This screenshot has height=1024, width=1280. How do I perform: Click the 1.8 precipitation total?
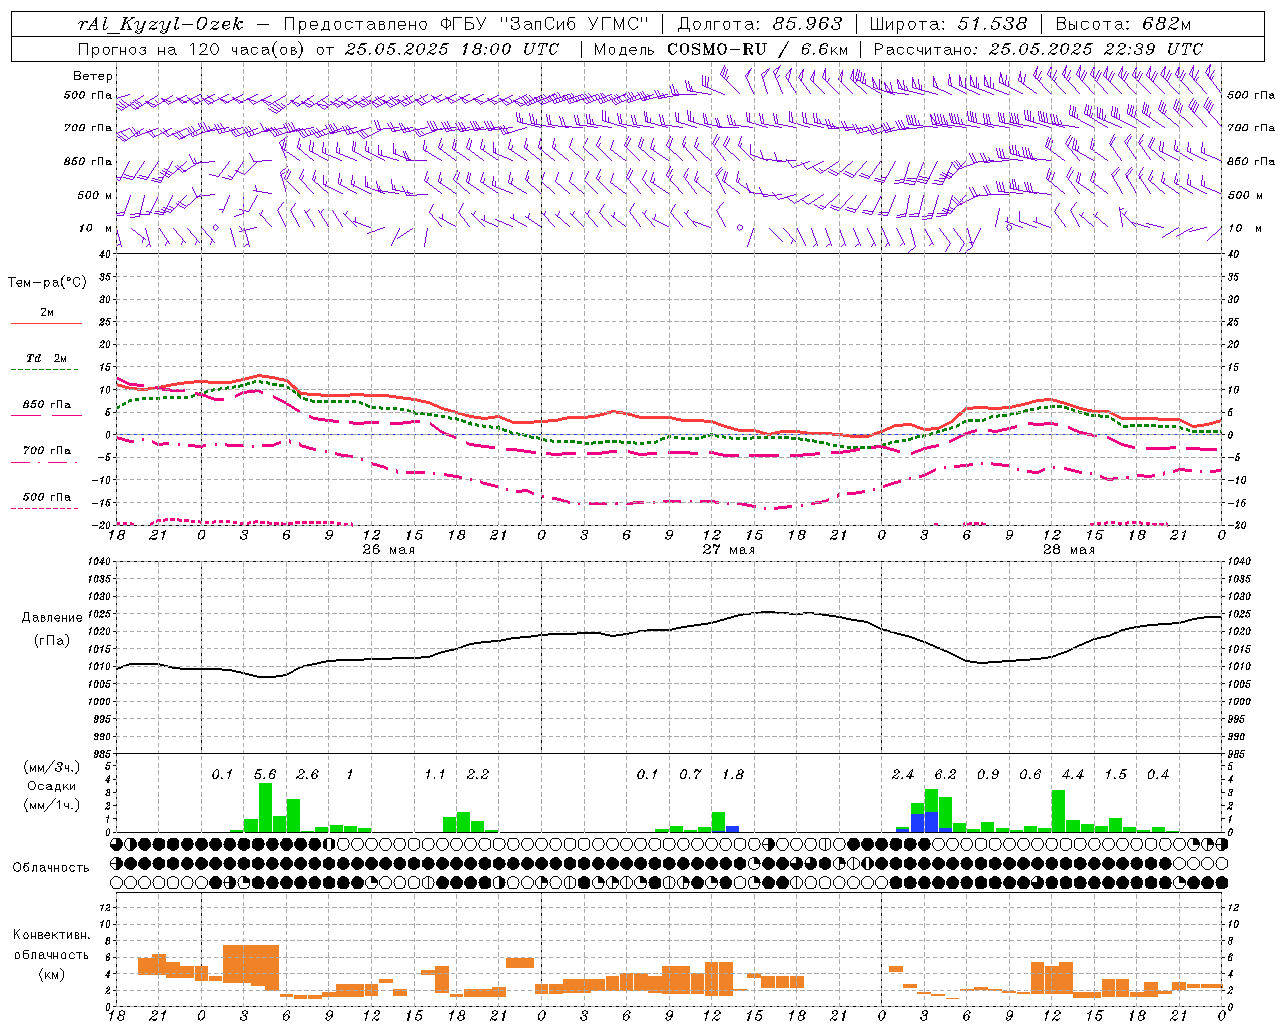(733, 774)
